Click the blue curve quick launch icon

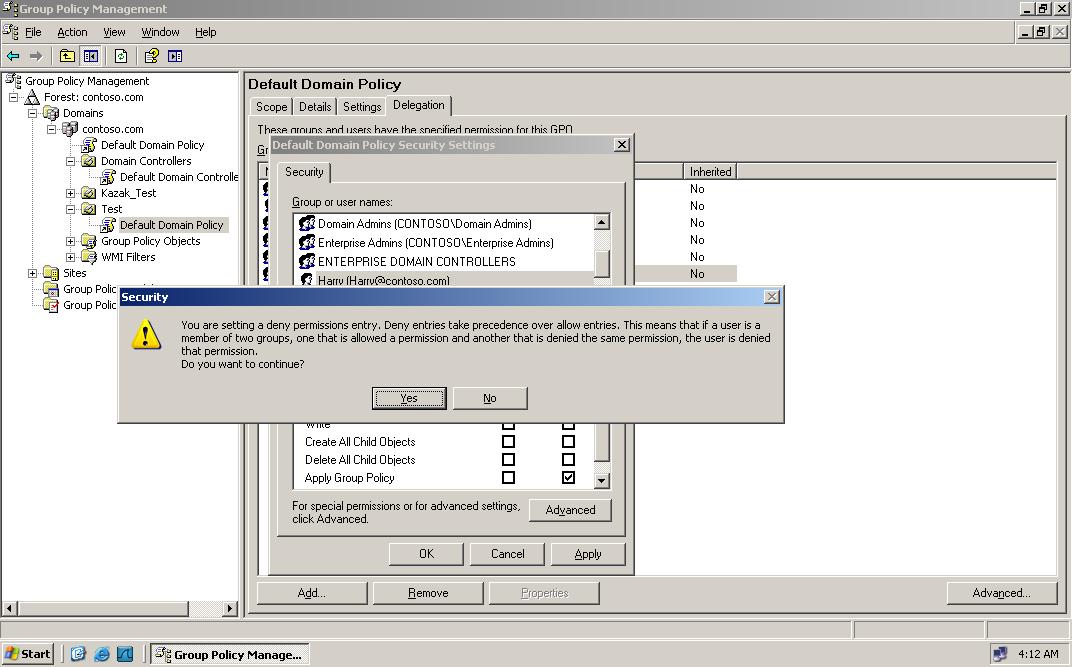tap(124, 654)
